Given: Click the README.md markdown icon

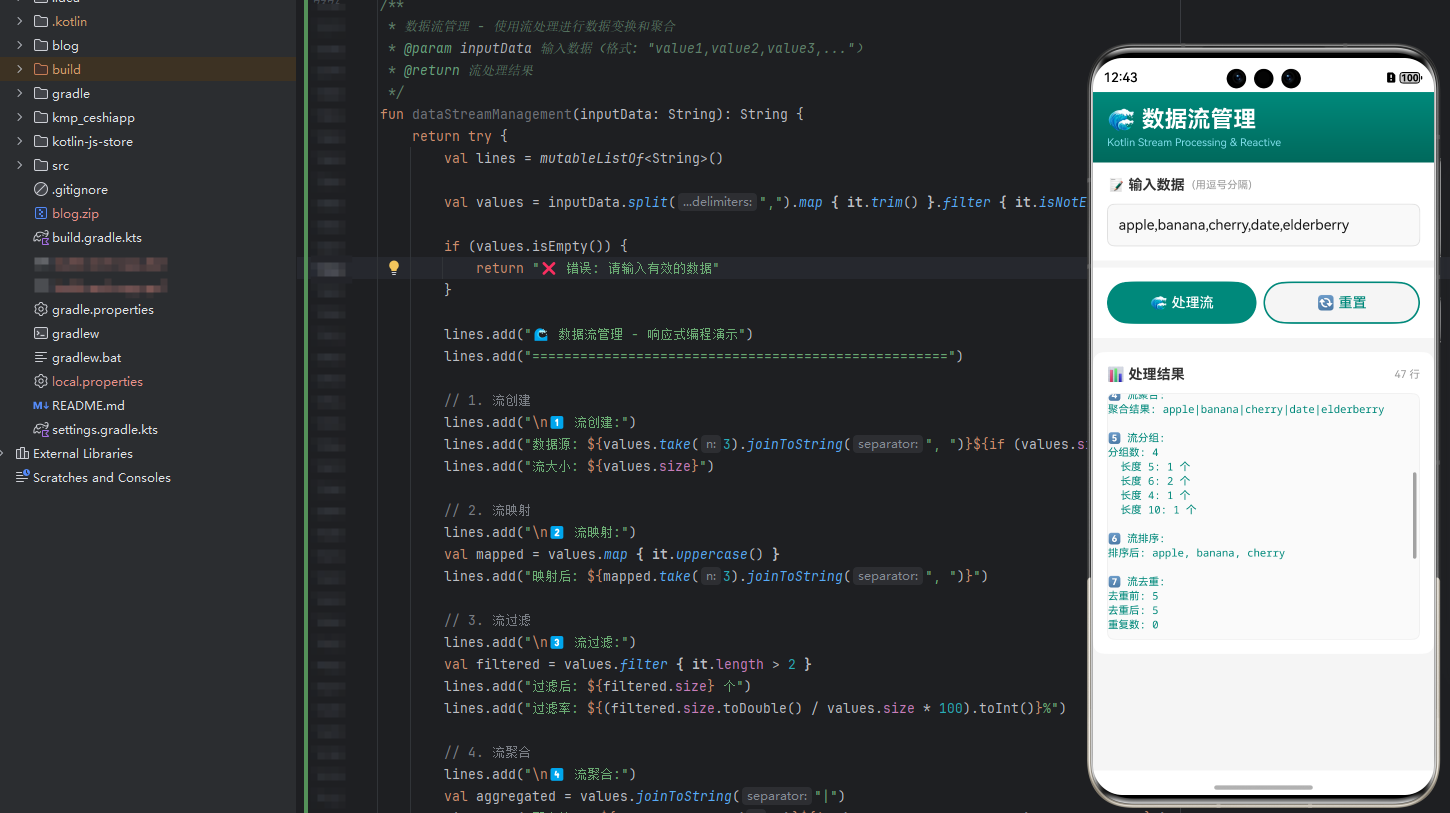Looking at the screenshot, I should tap(41, 405).
